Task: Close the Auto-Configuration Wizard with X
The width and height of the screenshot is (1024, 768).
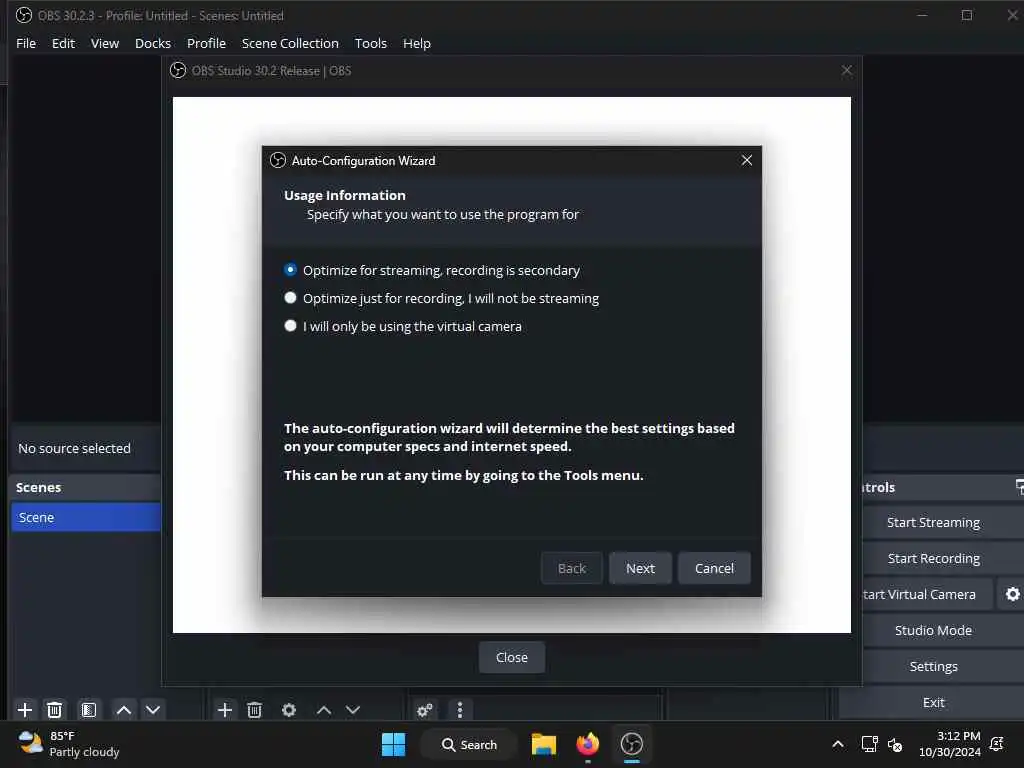Action: [x=746, y=160]
